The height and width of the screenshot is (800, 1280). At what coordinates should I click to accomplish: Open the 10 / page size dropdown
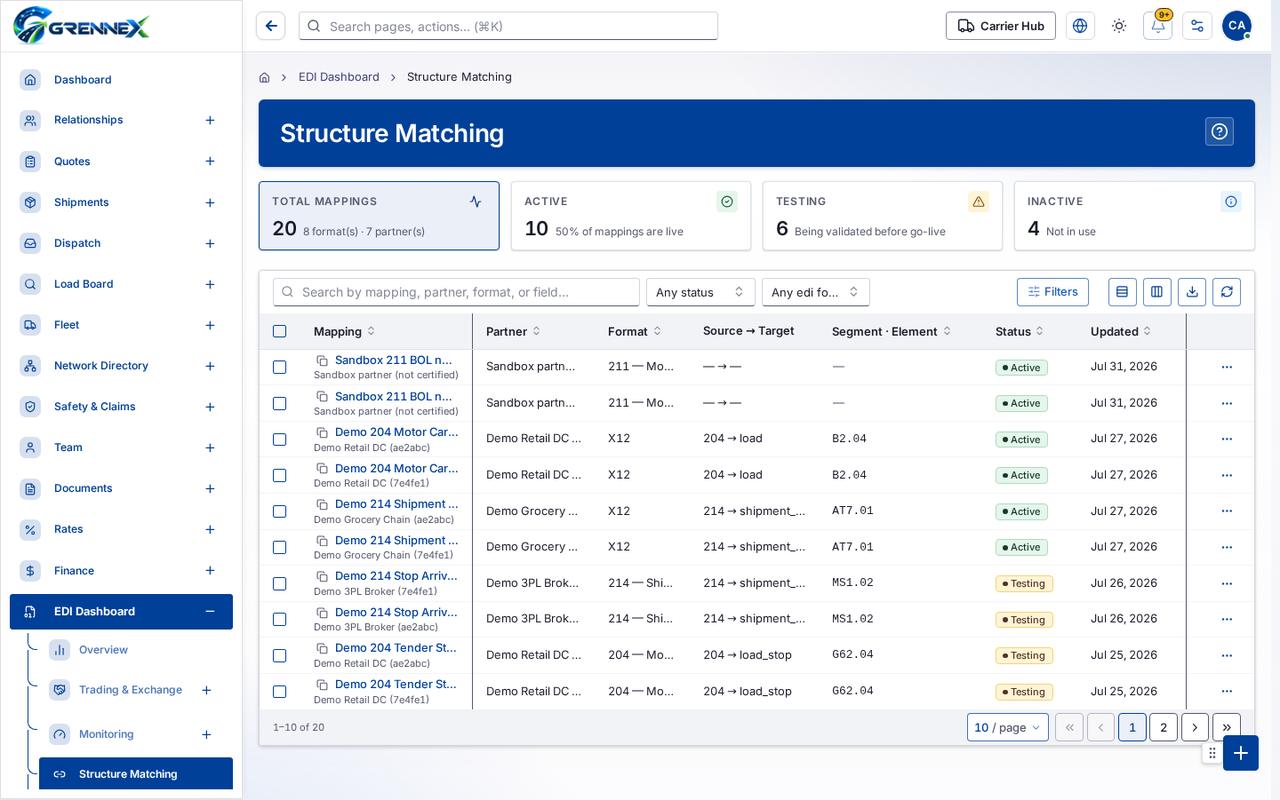click(1007, 727)
